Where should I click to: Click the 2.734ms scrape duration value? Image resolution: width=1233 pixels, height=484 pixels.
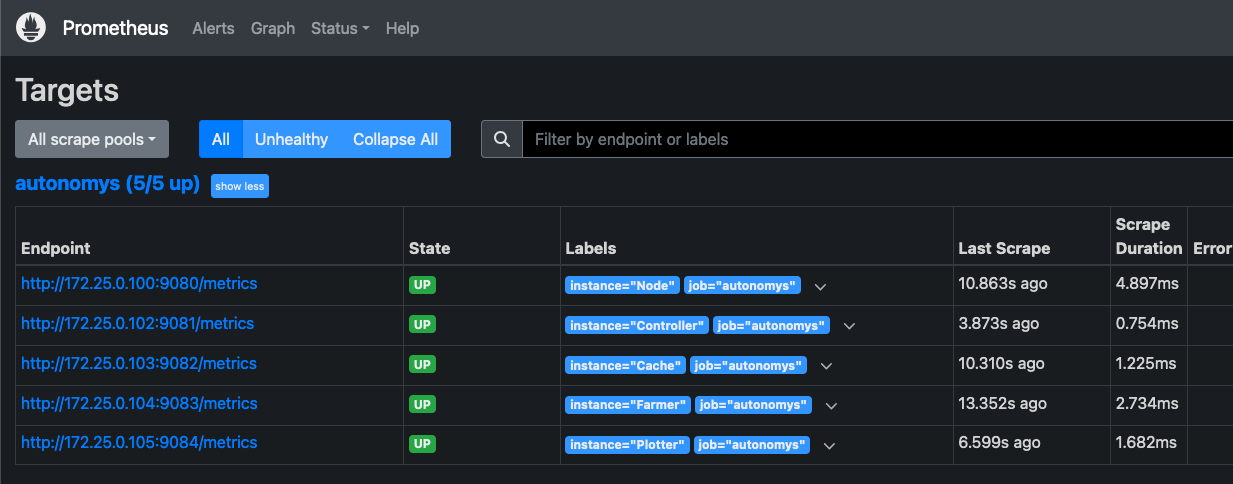coord(1147,404)
